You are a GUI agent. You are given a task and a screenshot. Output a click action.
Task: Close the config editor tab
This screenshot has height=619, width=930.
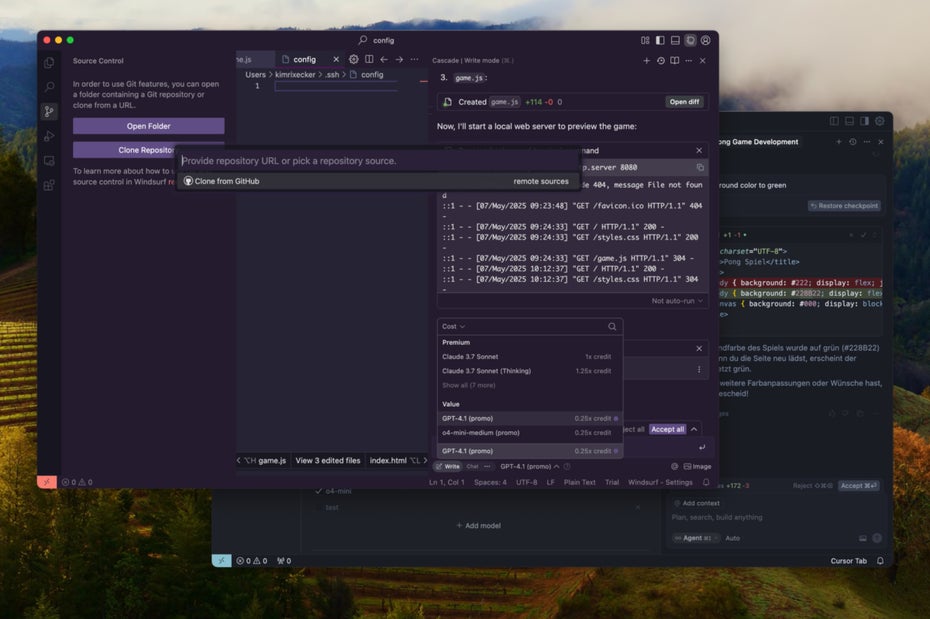336,59
